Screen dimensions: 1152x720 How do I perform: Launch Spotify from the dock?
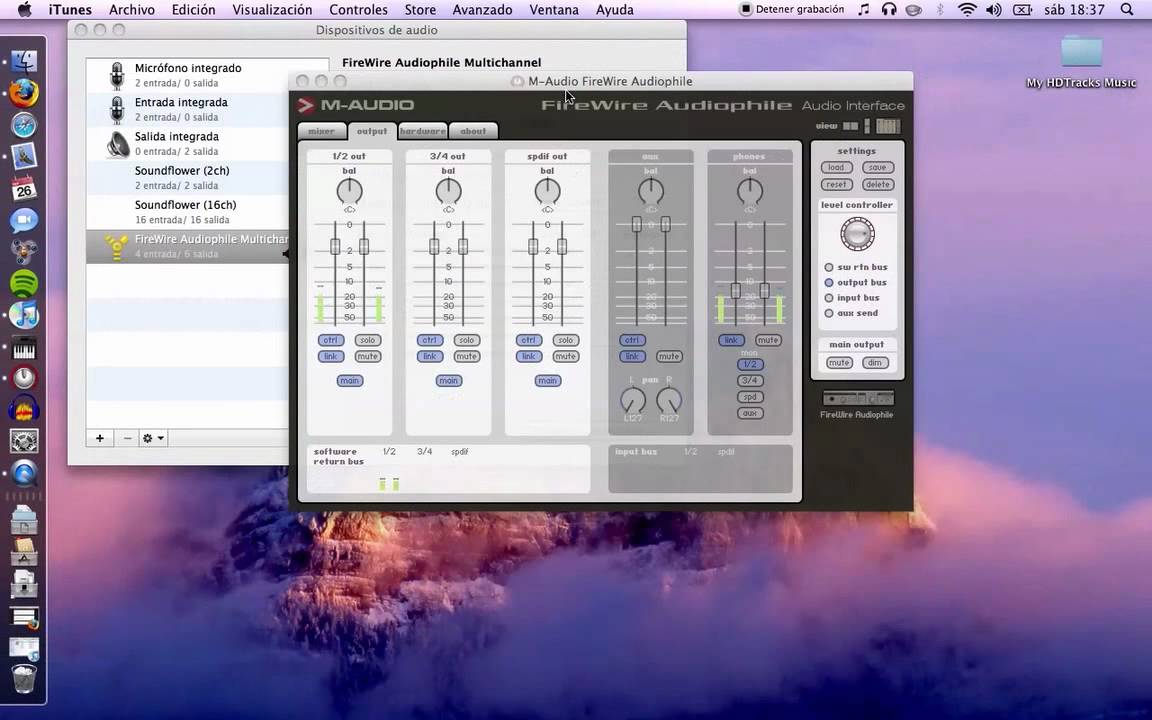(x=24, y=284)
